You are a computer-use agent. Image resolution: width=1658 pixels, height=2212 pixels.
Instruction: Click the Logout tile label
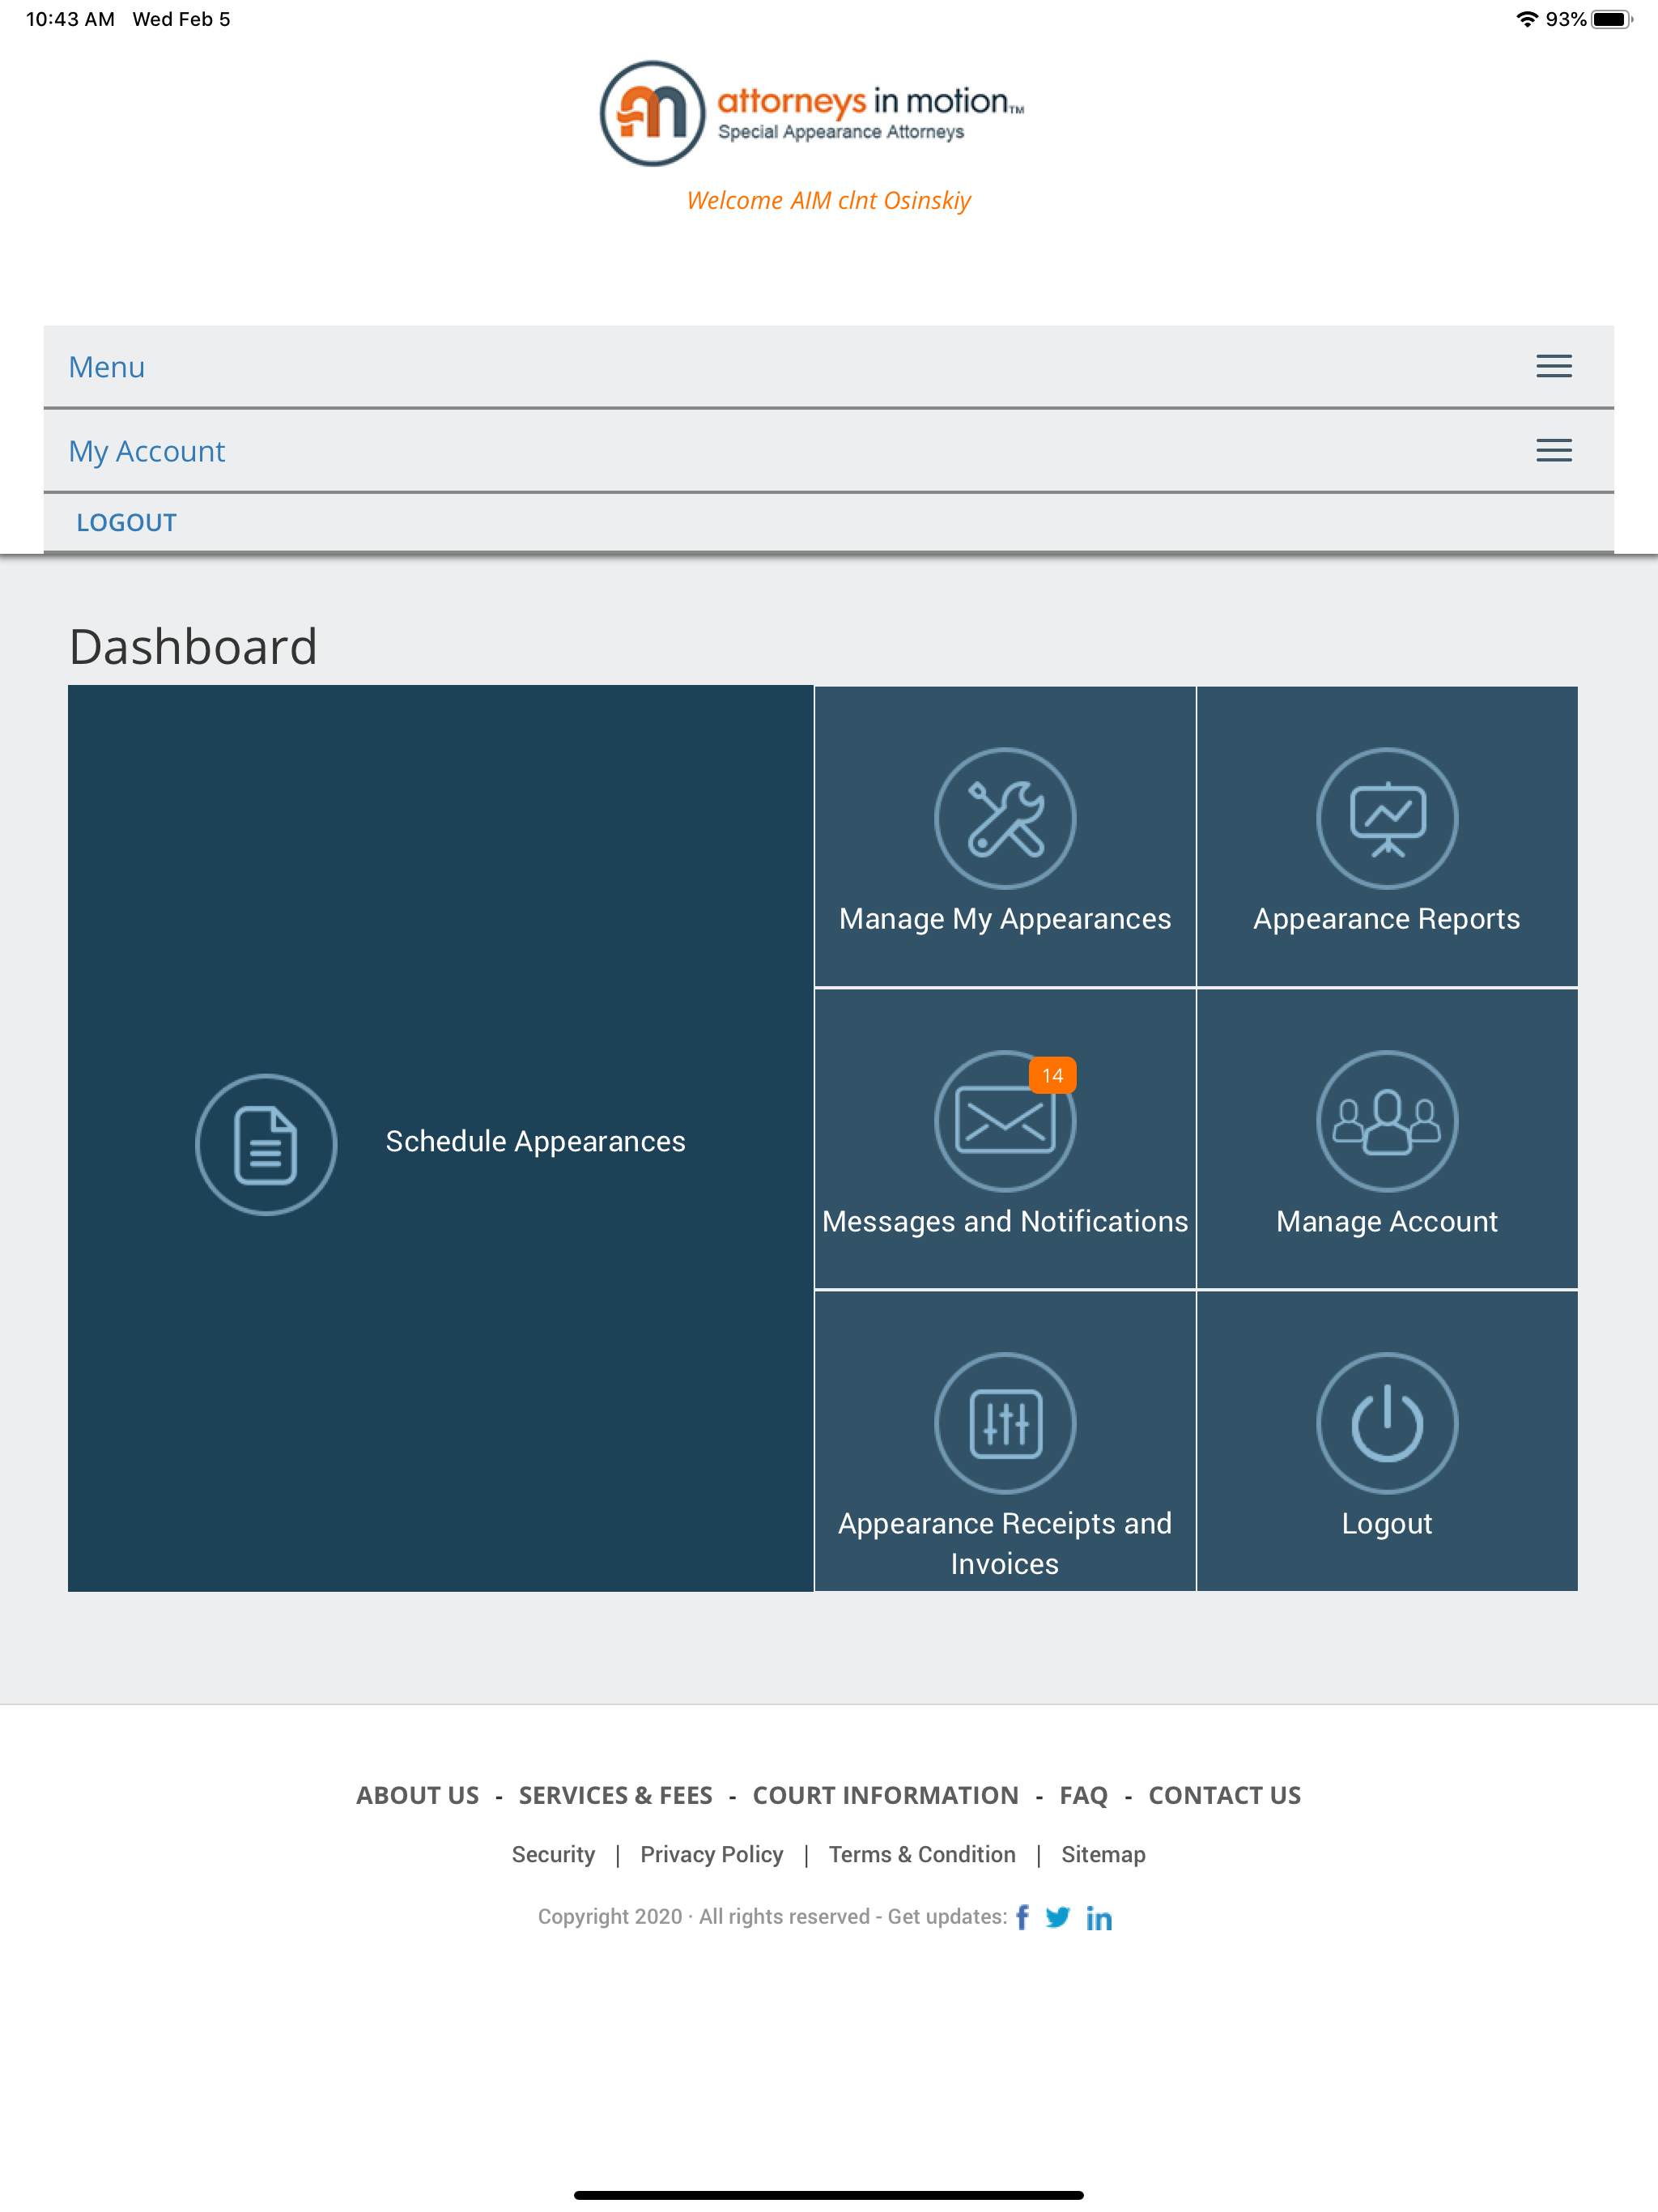(x=1387, y=1524)
